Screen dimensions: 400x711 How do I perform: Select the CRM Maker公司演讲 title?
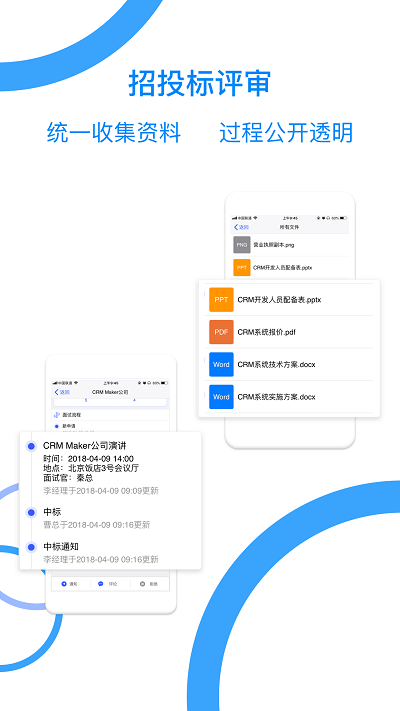coord(84,446)
